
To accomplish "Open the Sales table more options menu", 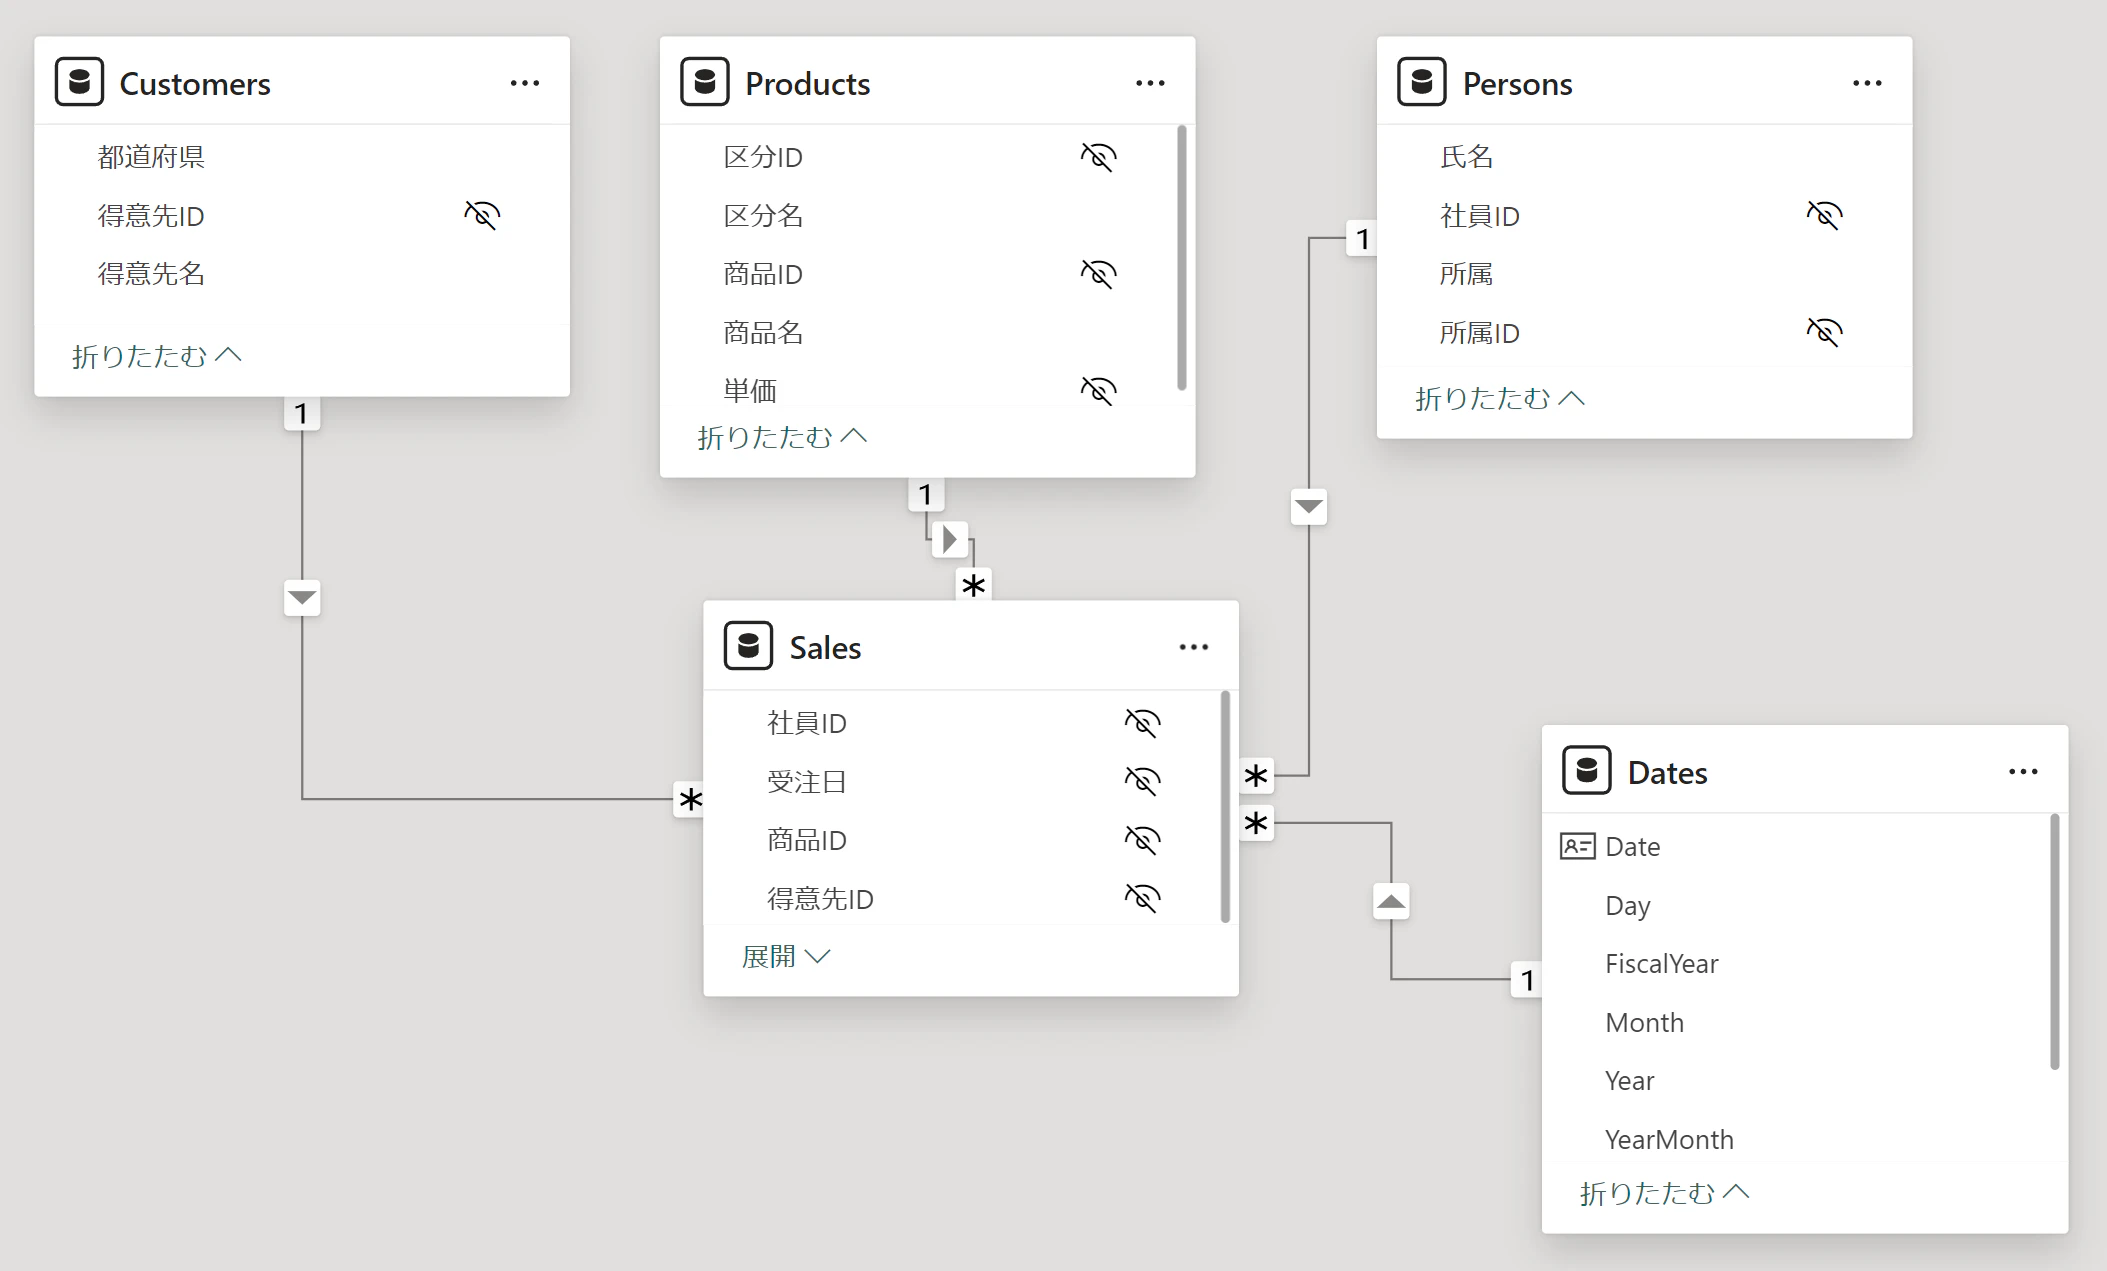I will tap(1194, 647).
